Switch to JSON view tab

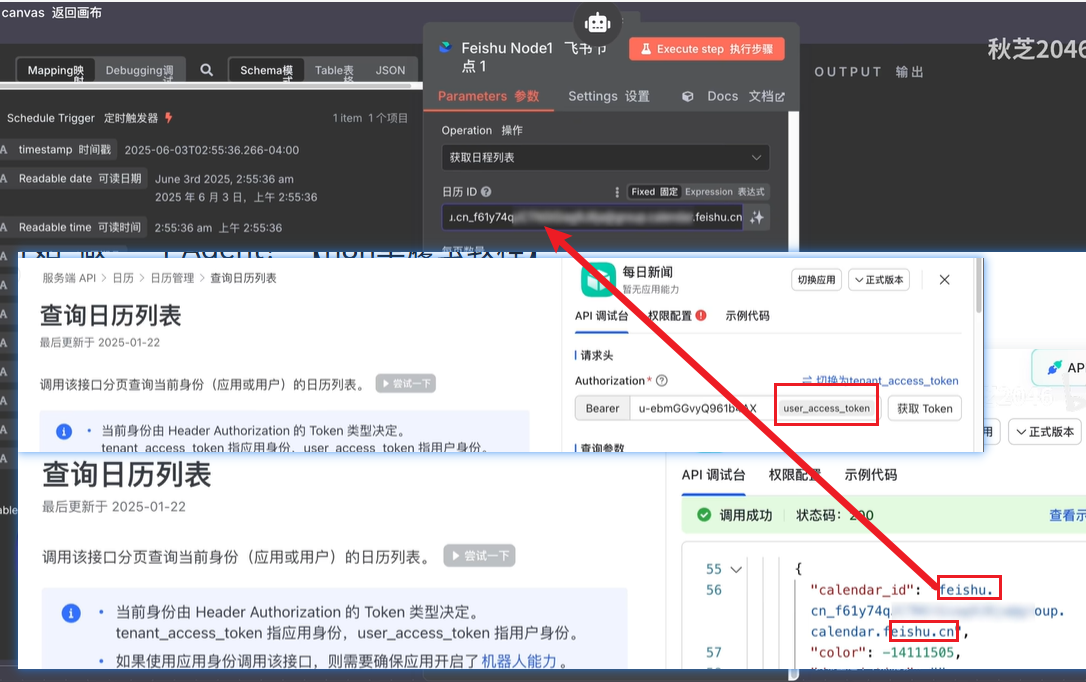(391, 70)
